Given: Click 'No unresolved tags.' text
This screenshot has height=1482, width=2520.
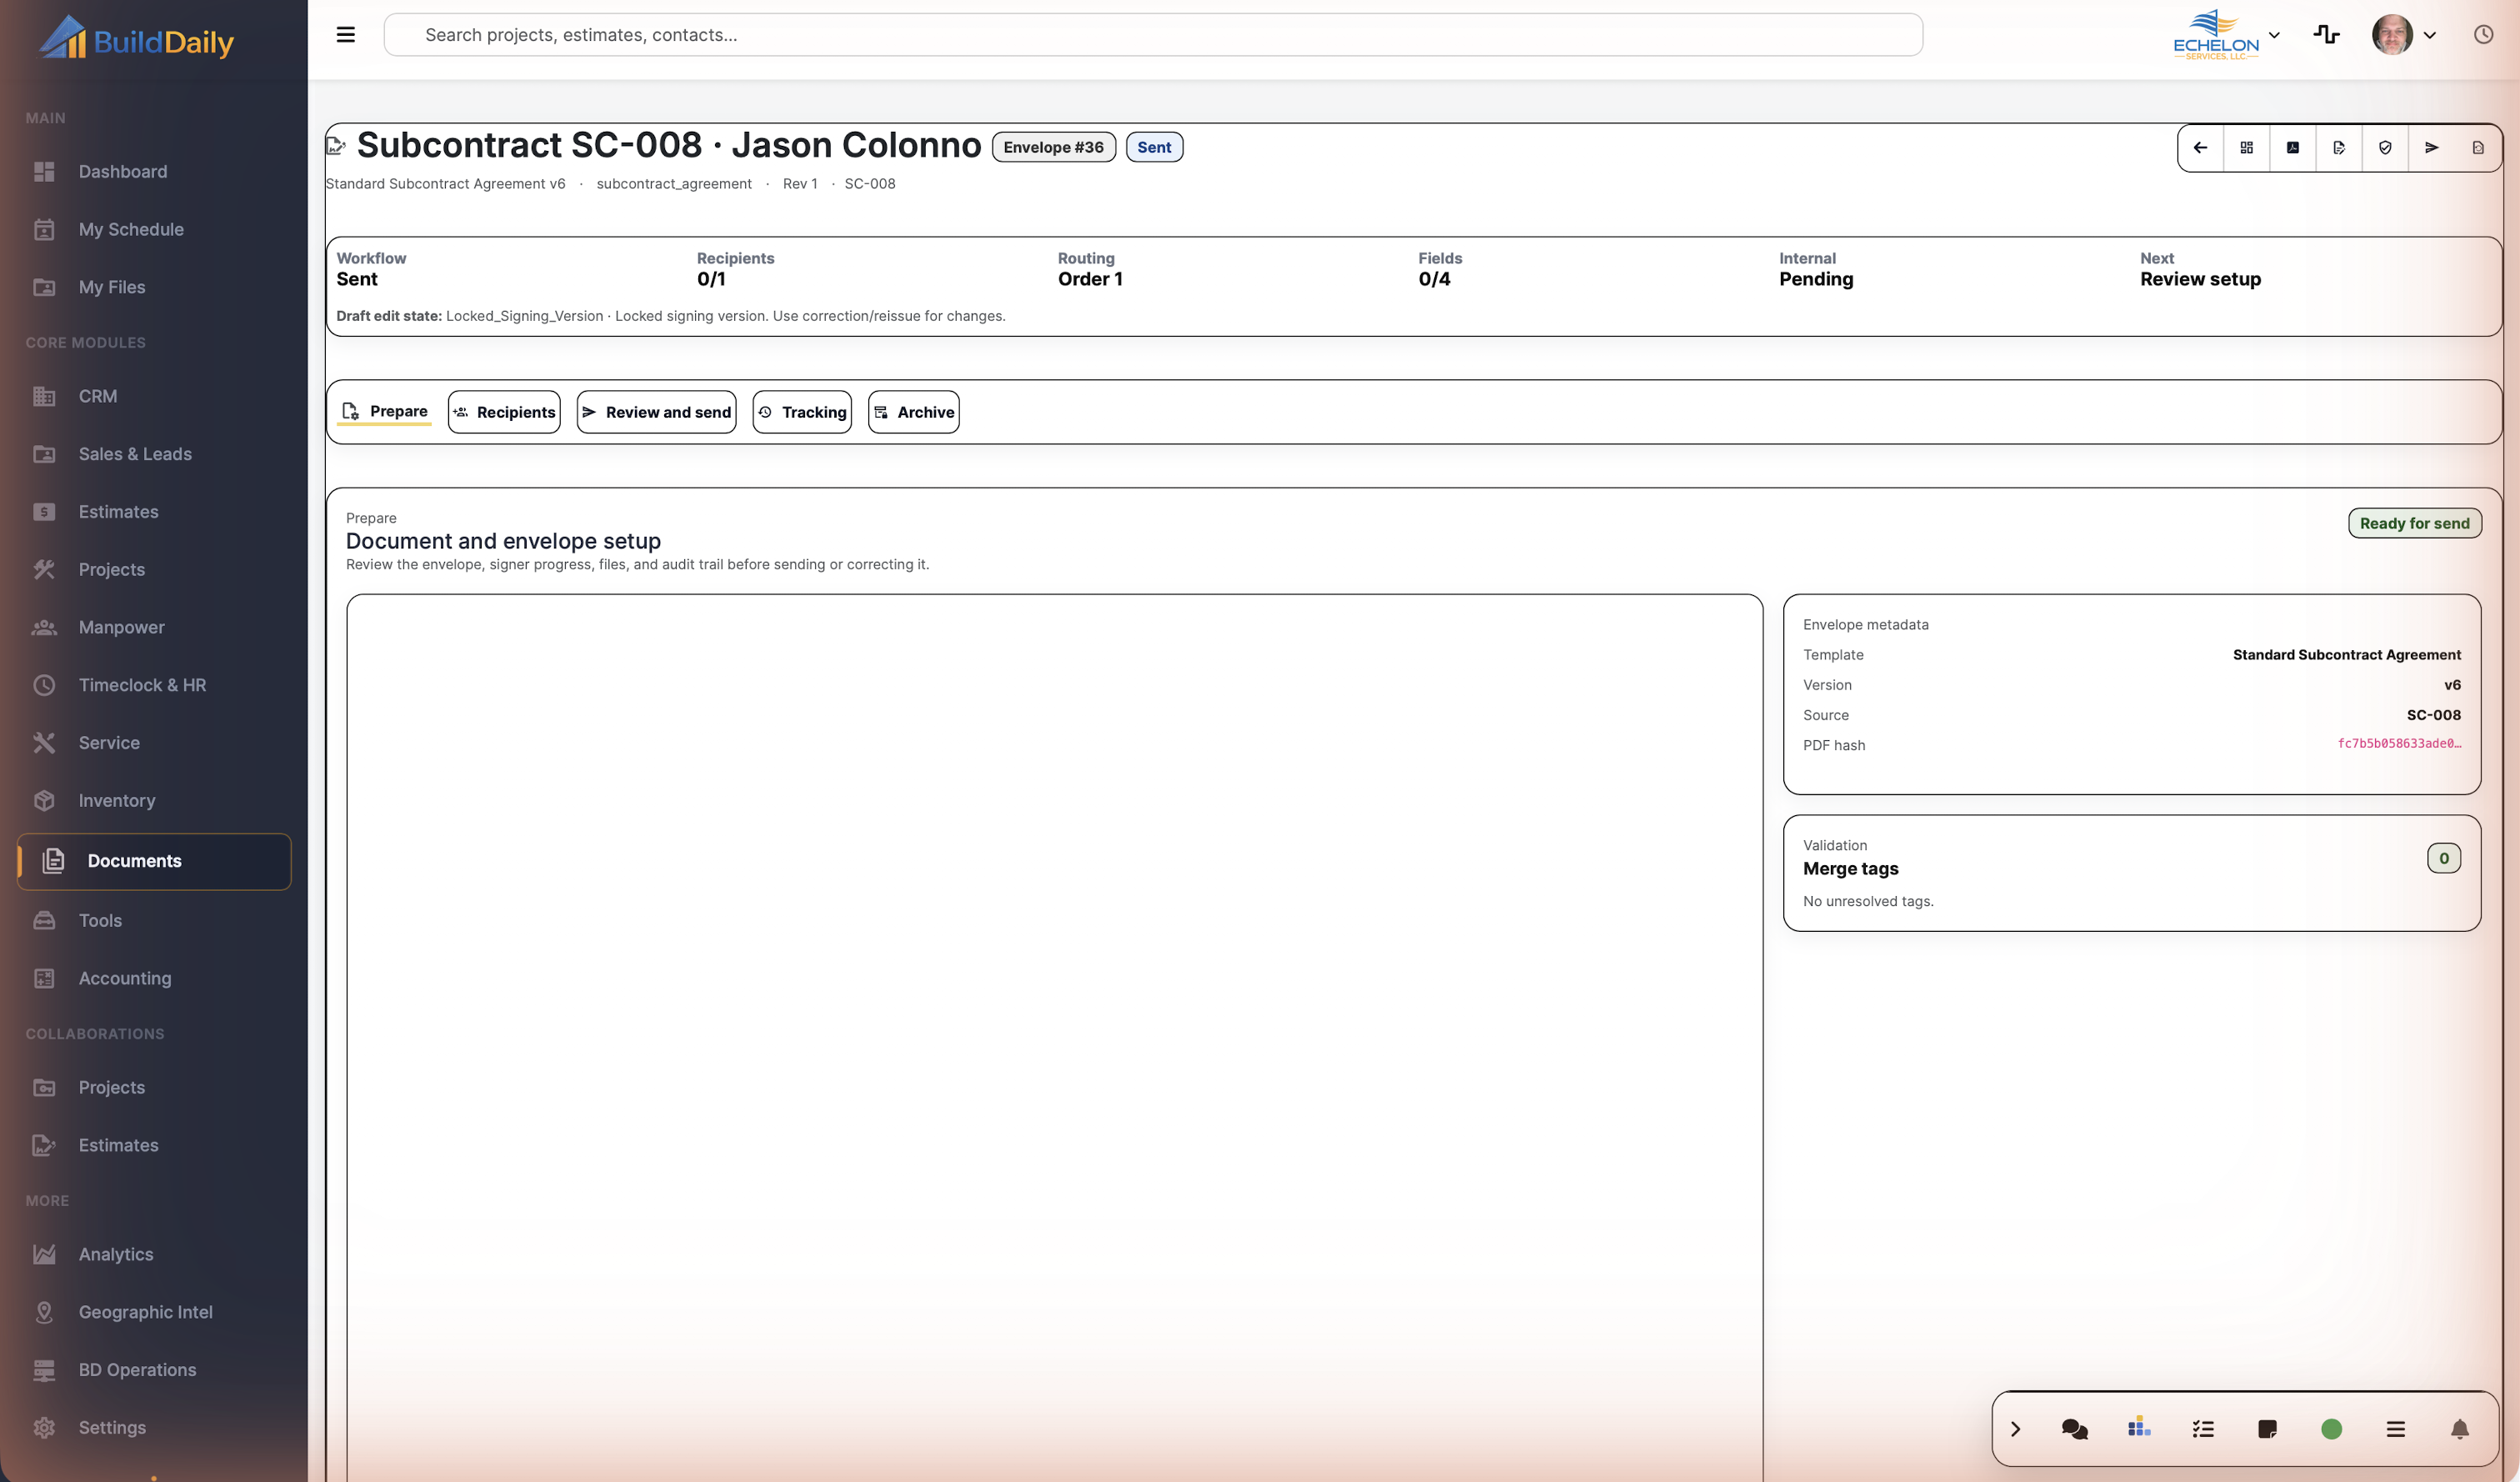Looking at the screenshot, I should [x=1868, y=902].
